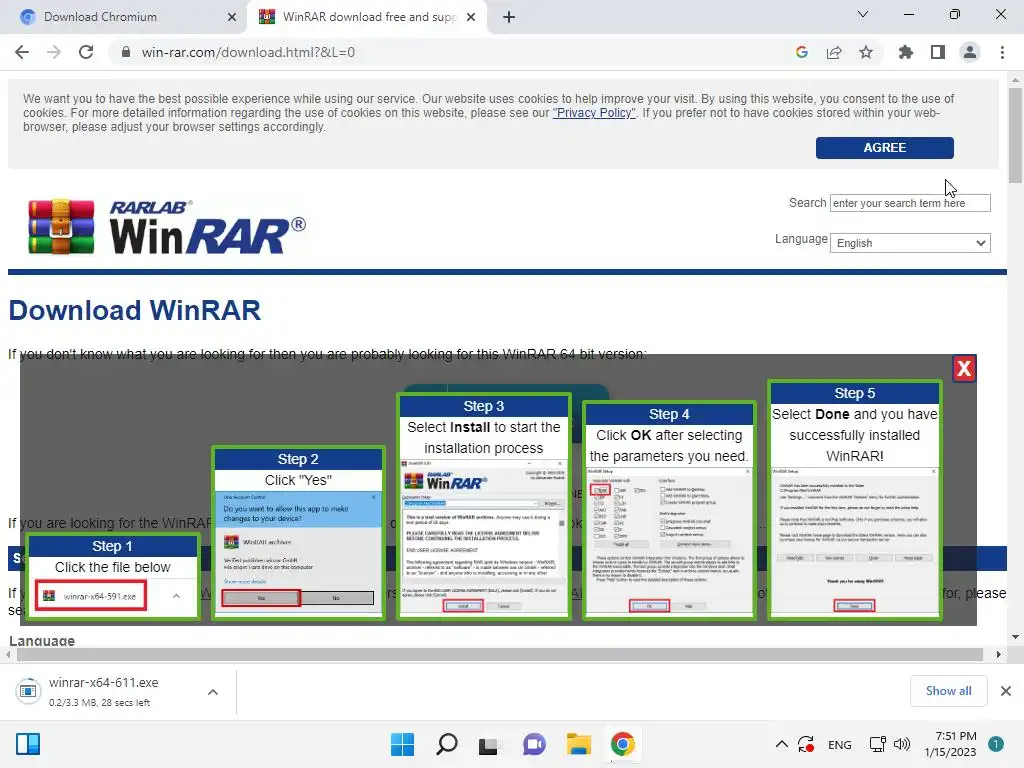Viewport: 1024px width, 768px height.
Task: Open ENG language input switcher
Action: coord(840,745)
